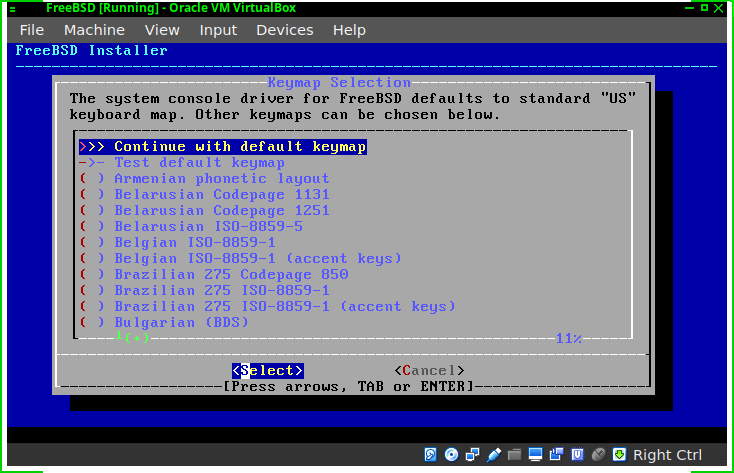This screenshot has width=734, height=473.
Task: Click the Select button
Action: (x=268, y=370)
